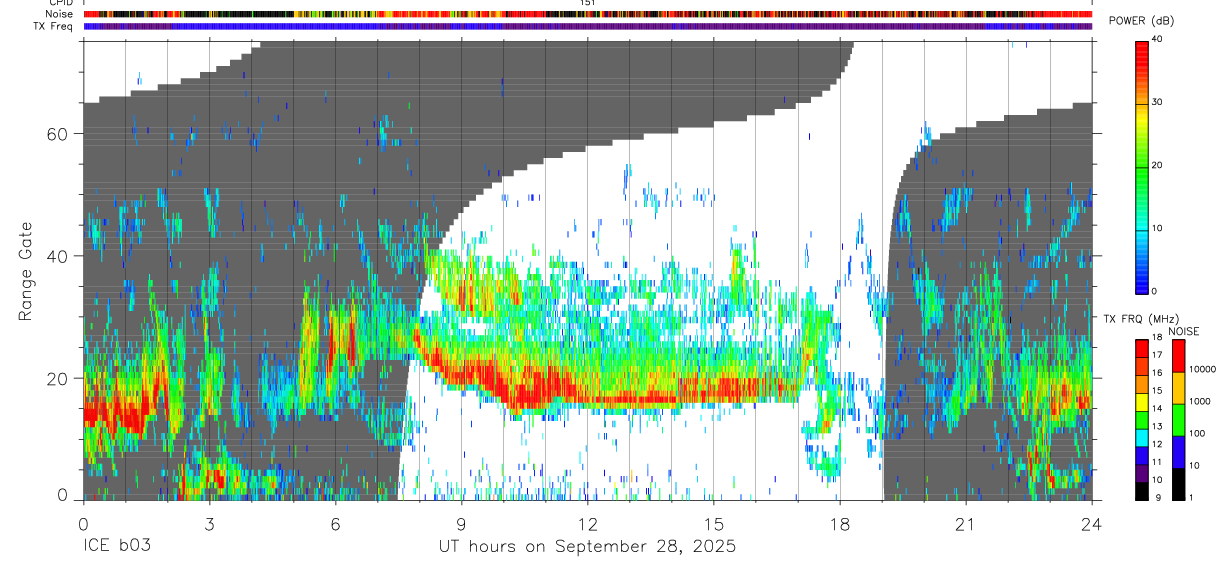Viewport: 1228px width, 567px height.
Task: Click the '30' value on the POWER scale
Action: pyautogui.click(x=1157, y=103)
